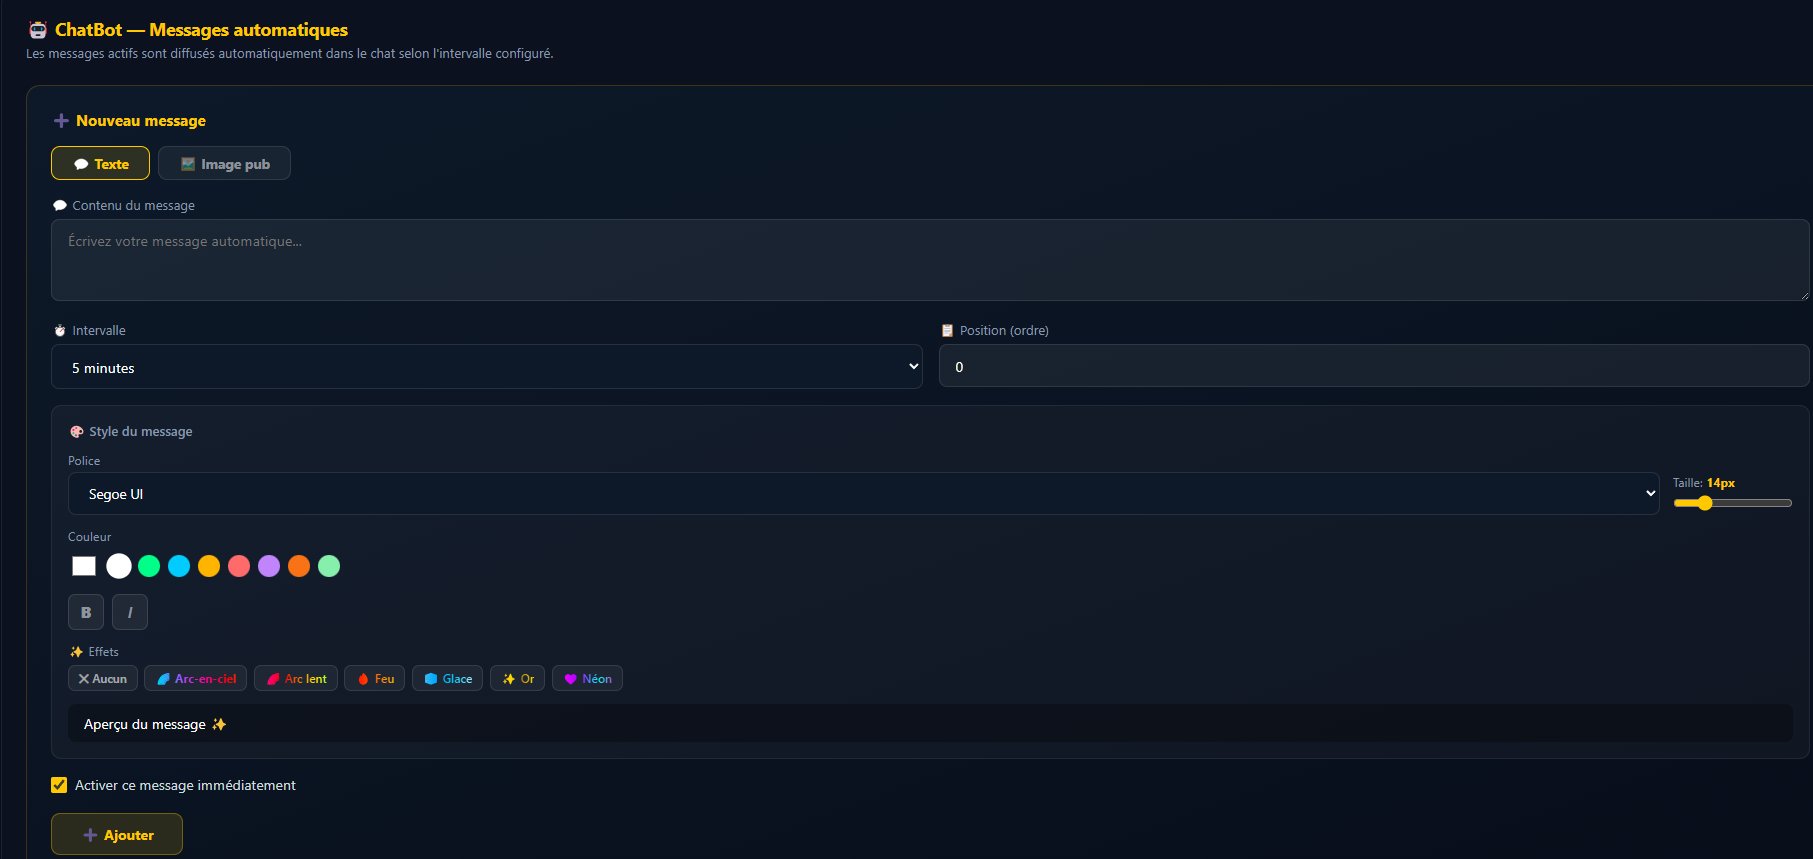Switch to the Texte message tab

[x=100, y=163]
